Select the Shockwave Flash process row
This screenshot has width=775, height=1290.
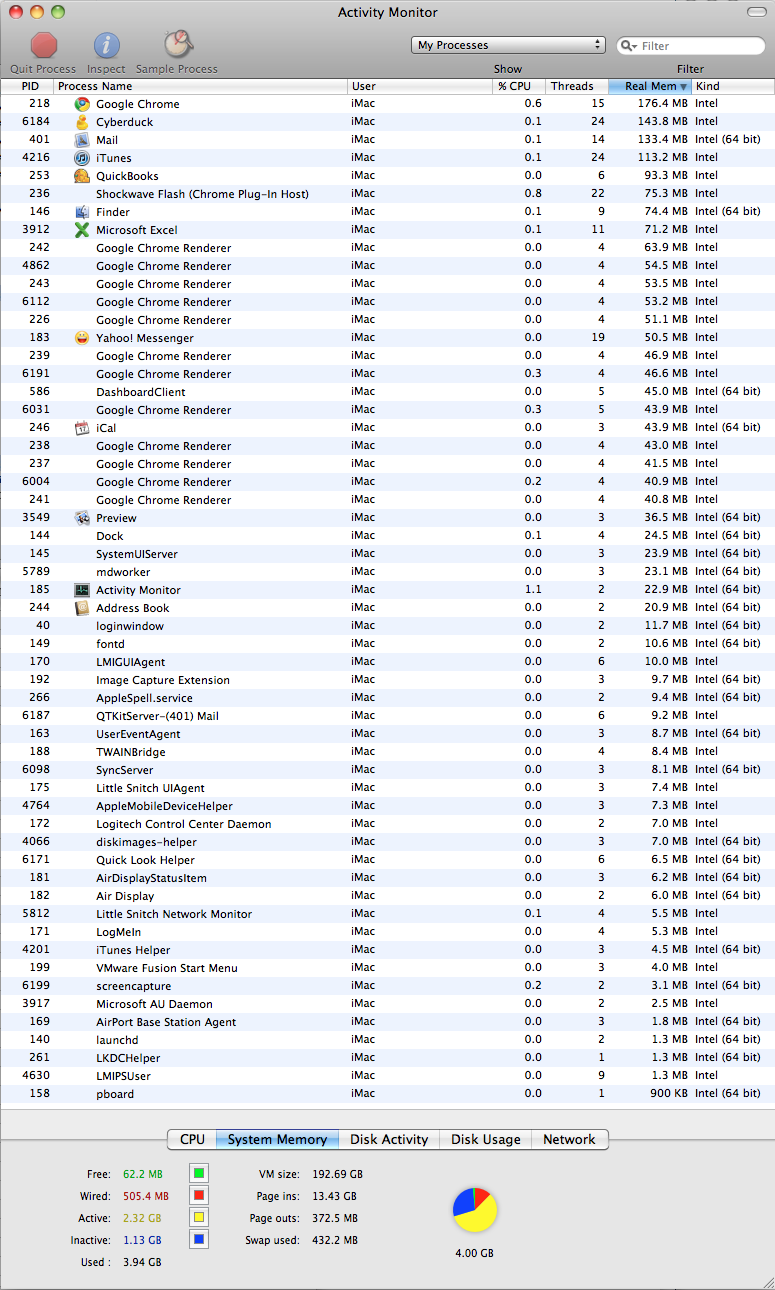(387, 194)
